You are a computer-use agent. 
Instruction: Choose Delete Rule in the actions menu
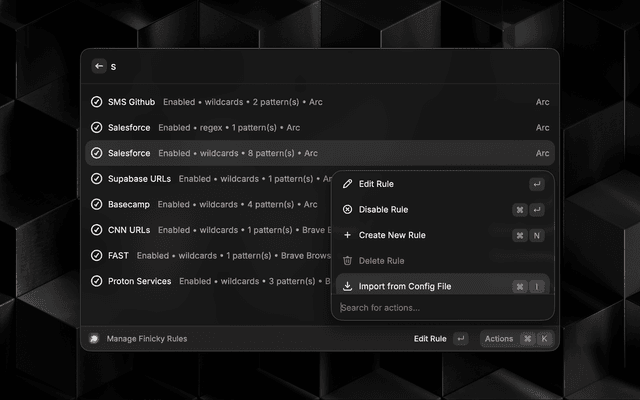(x=443, y=261)
